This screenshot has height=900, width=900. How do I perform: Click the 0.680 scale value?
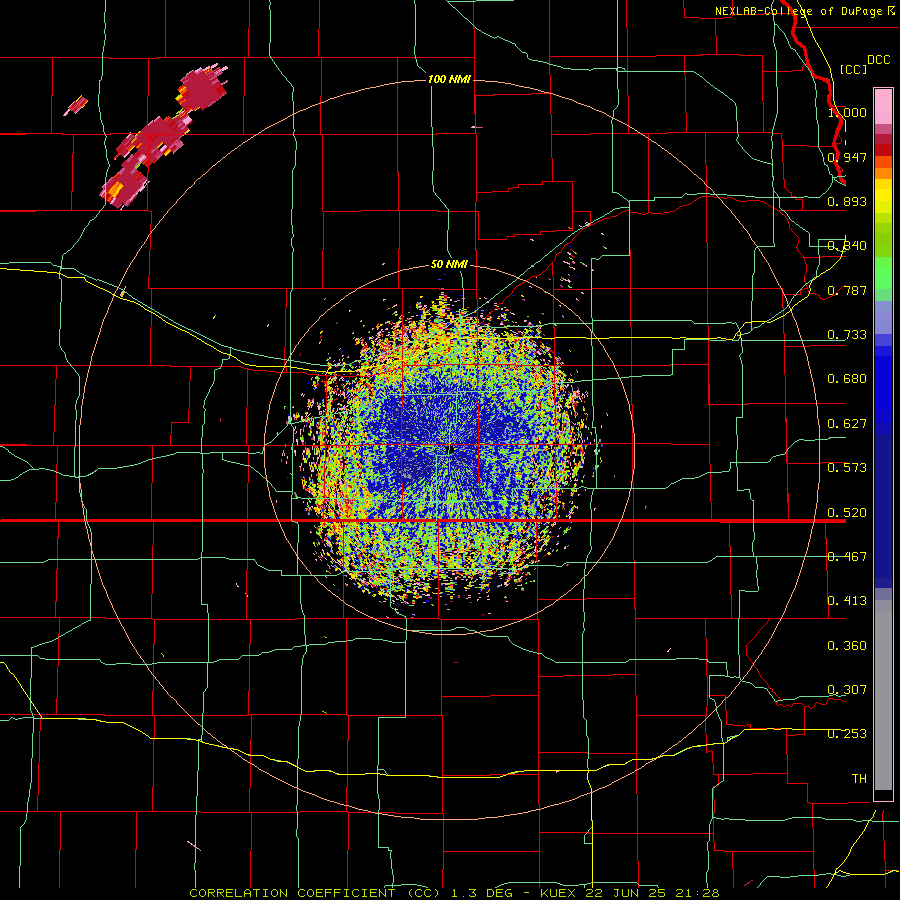click(847, 378)
